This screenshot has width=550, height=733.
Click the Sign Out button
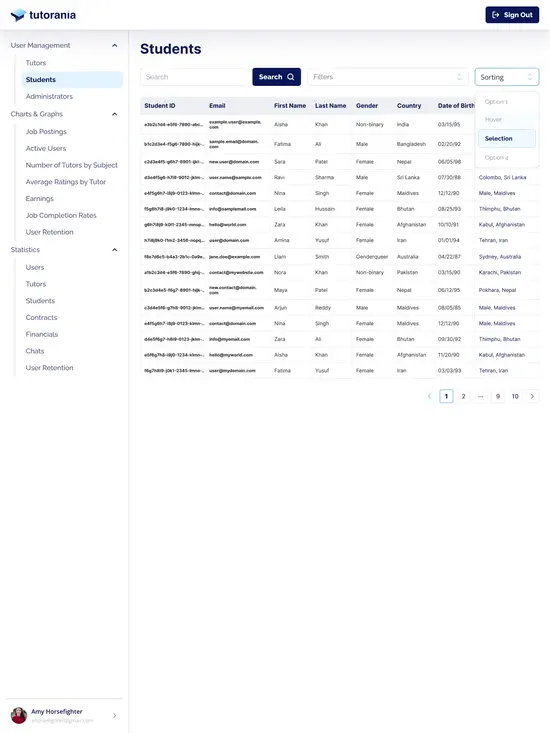pos(512,15)
